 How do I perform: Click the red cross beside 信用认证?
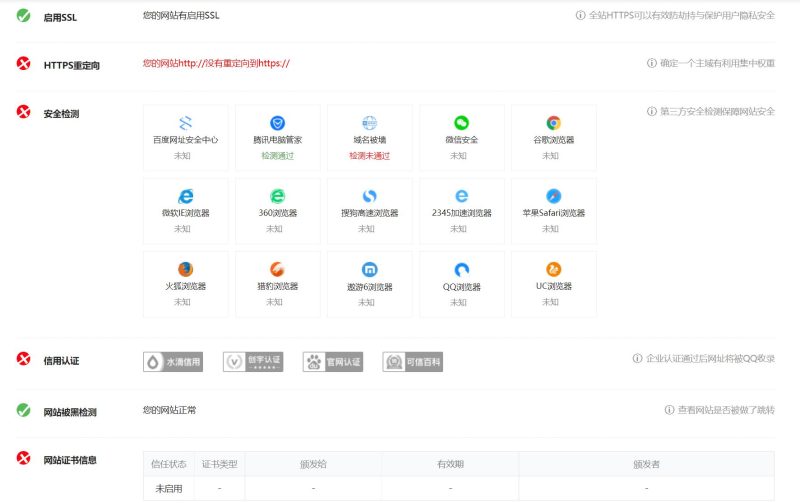pyautogui.click(x=23, y=359)
